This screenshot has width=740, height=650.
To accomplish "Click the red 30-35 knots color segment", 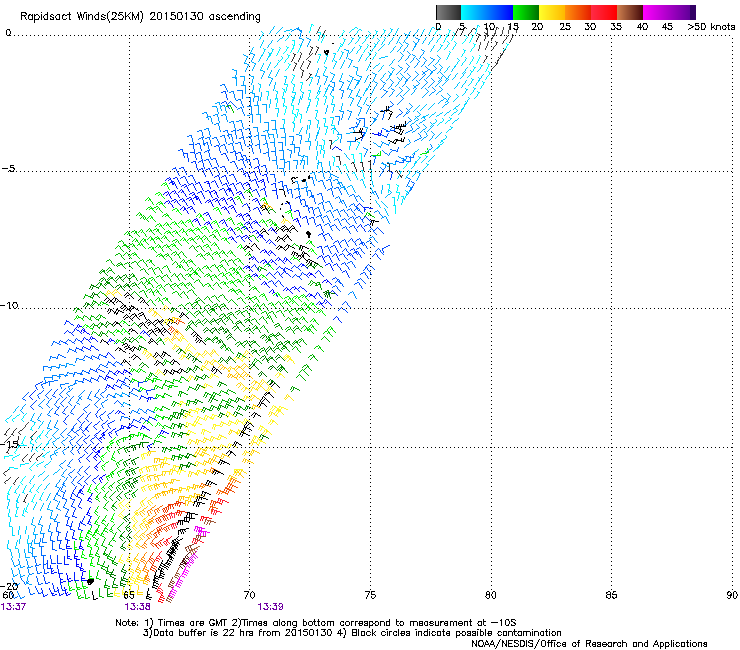I will [604, 12].
